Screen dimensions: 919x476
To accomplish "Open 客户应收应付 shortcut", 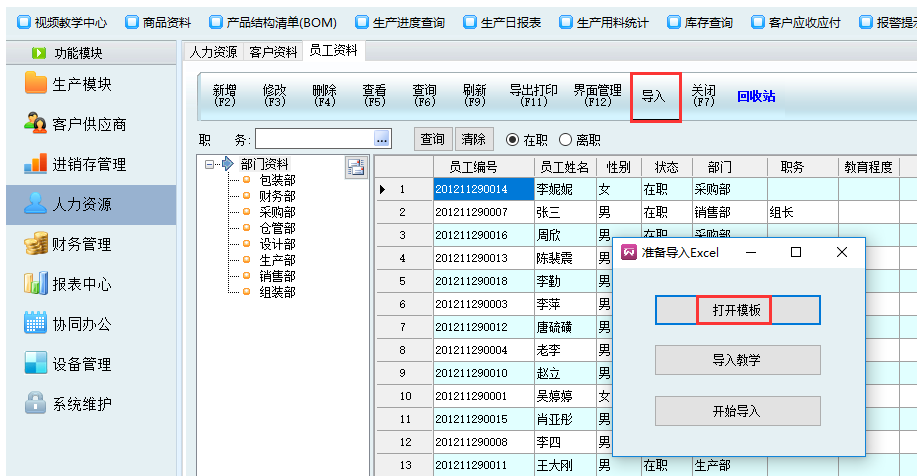I will pyautogui.click(x=797, y=23).
